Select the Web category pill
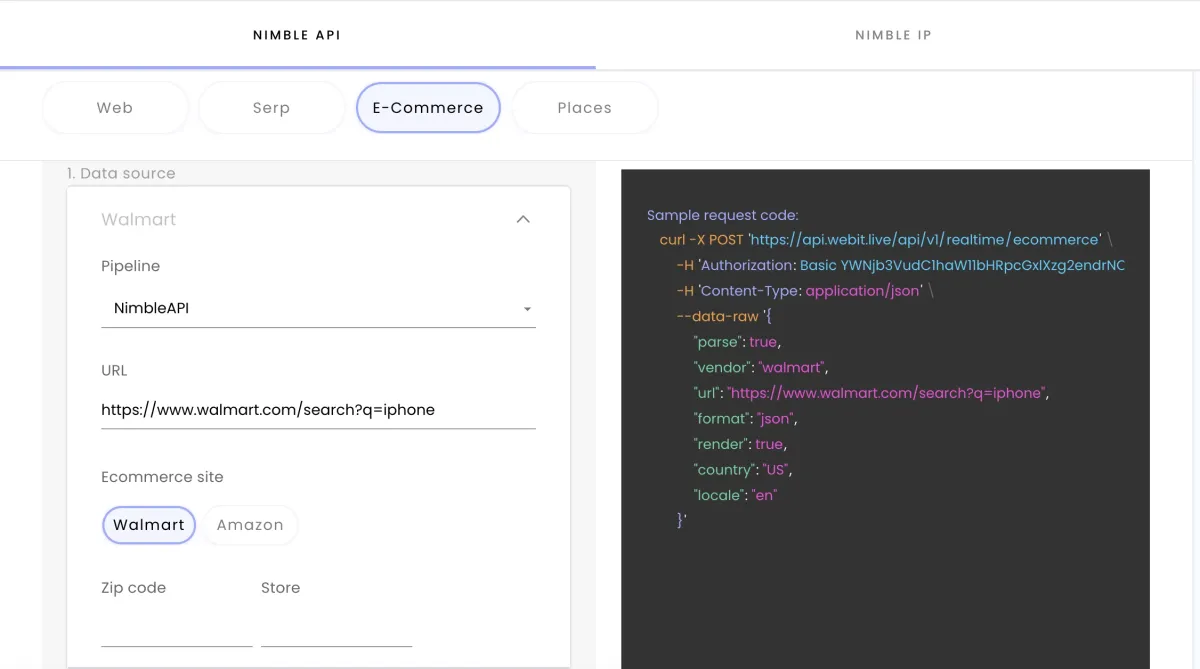The image size is (1200, 669). pos(115,108)
